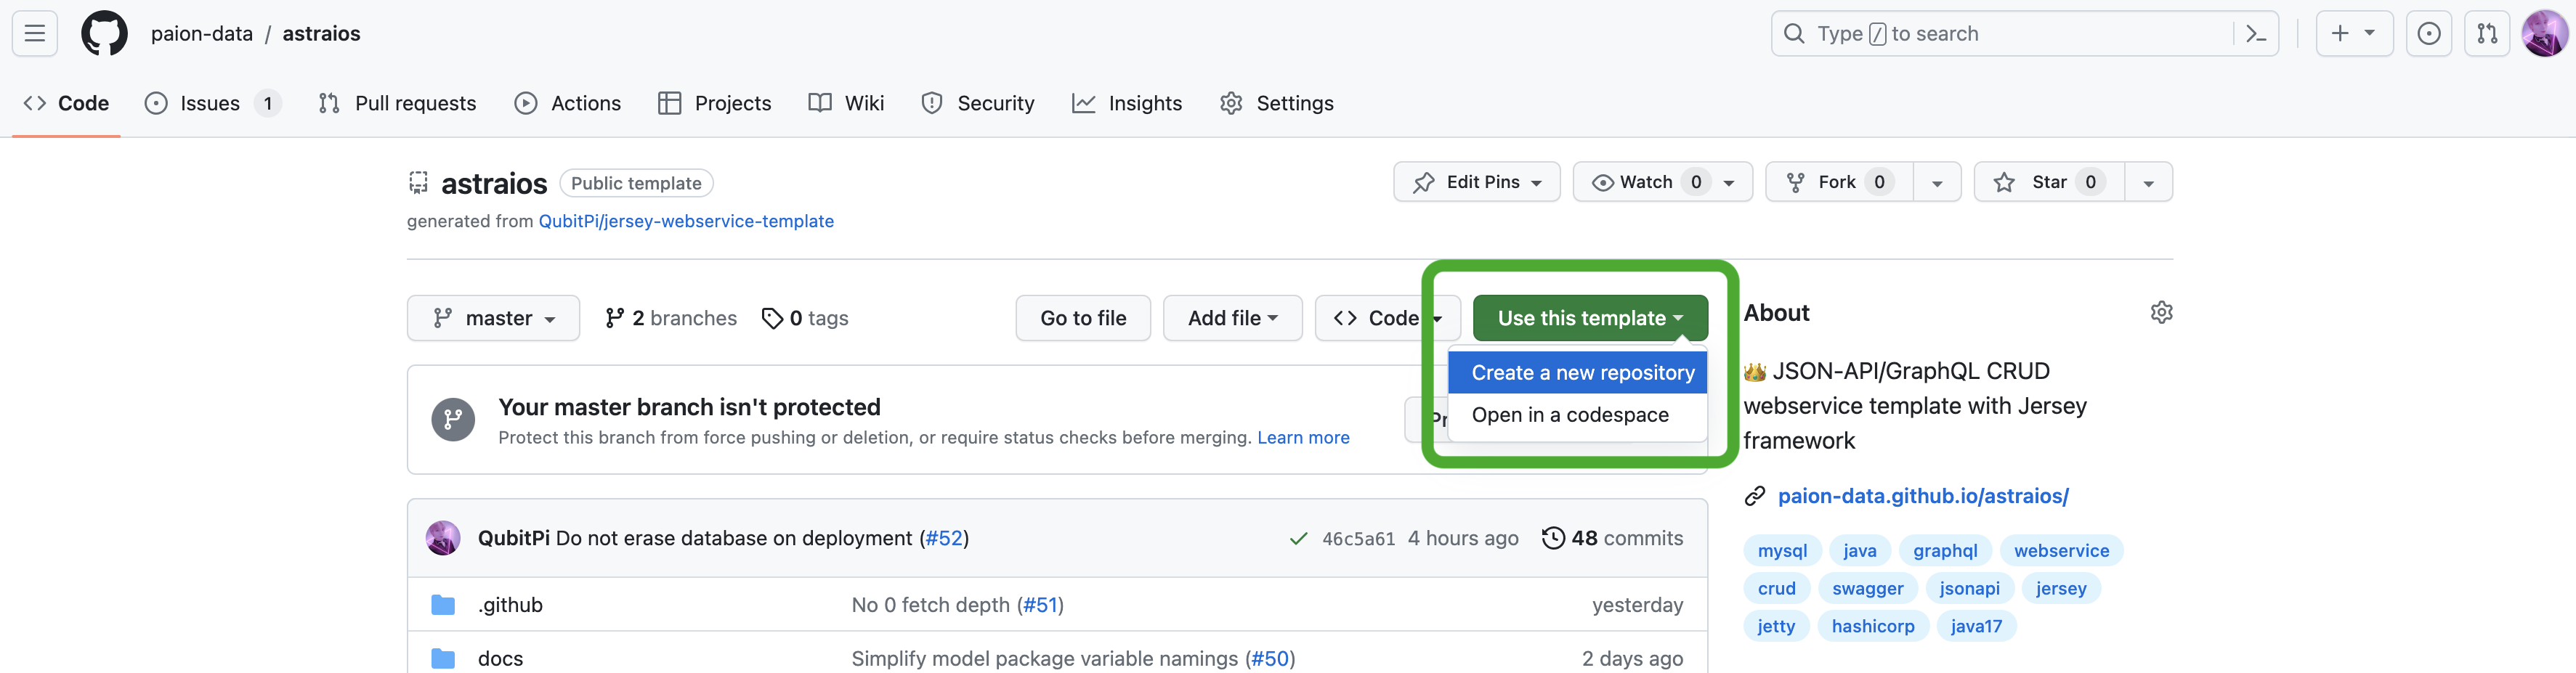Open the astraios breadcrumb link
The width and height of the screenshot is (2576, 673).
coord(321,34)
